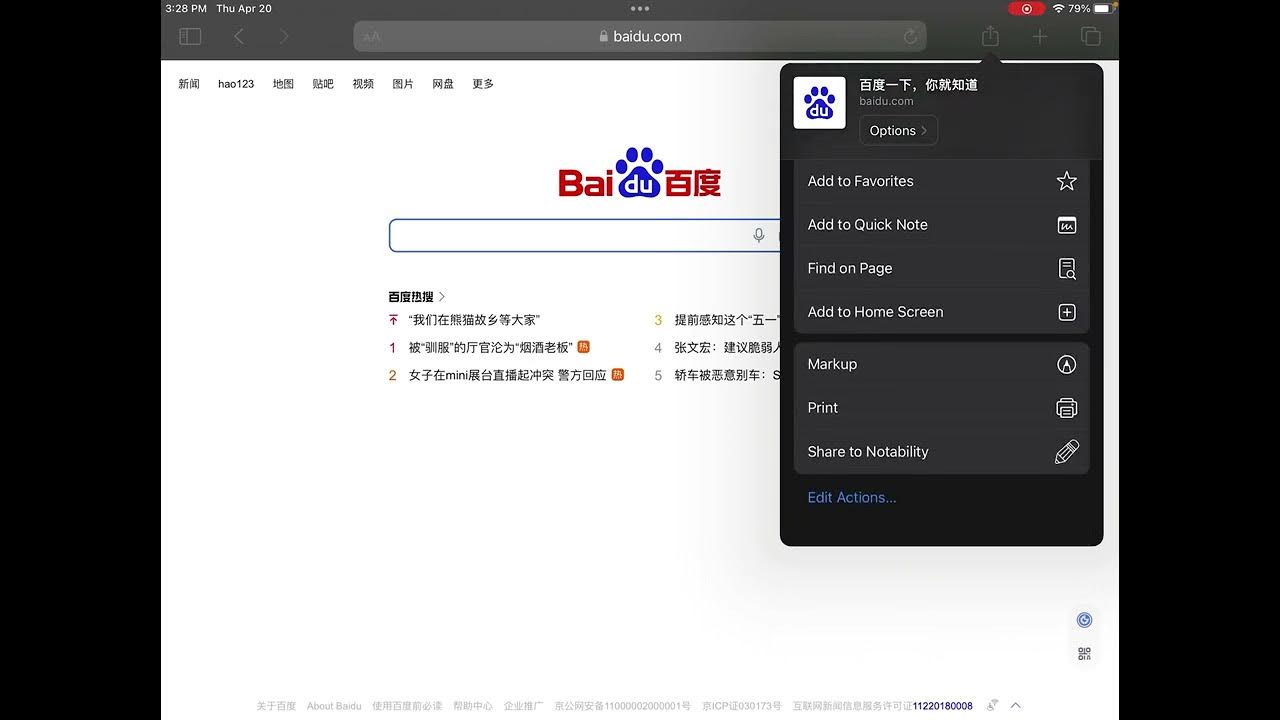Show tab overview icon
This screenshot has width=1280, height=720.
tap(1091, 37)
